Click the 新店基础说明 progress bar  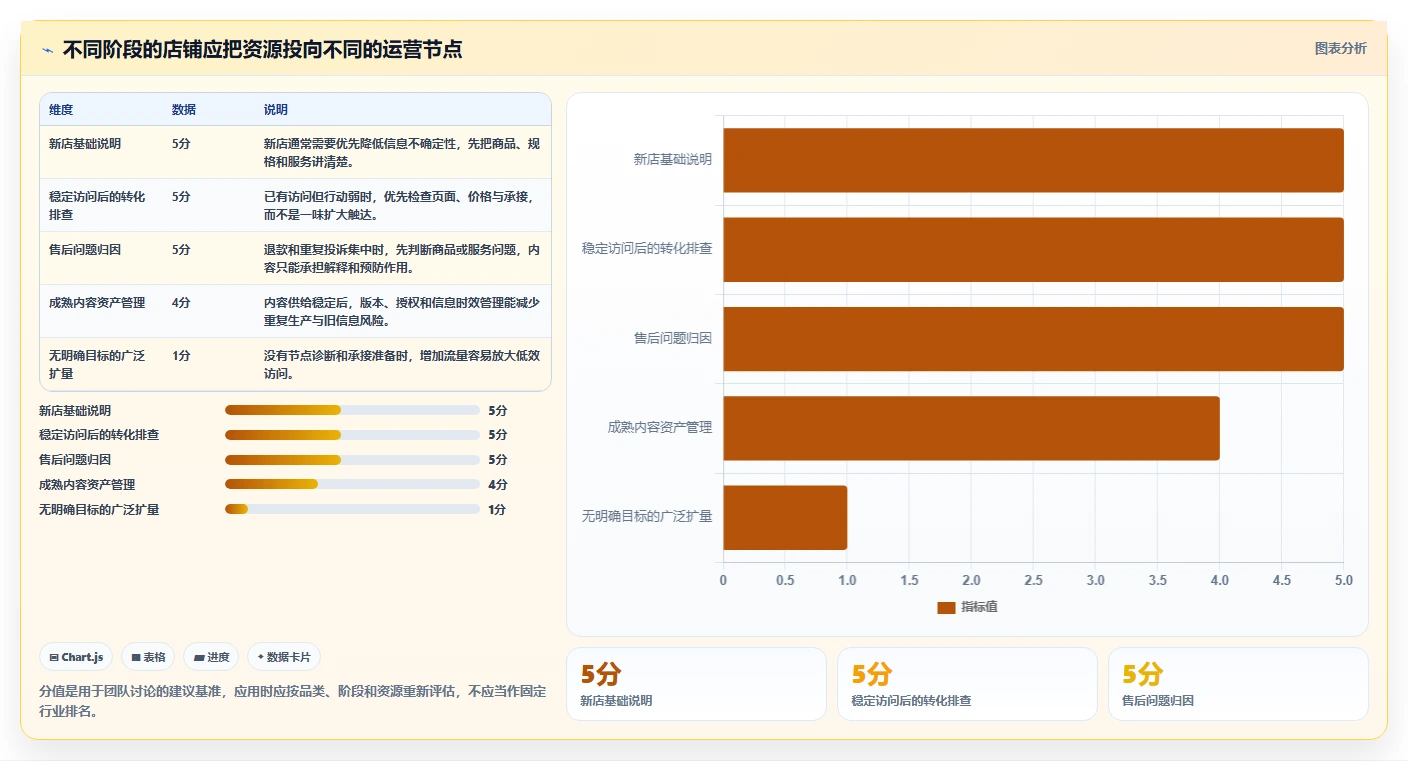(352, 410)
